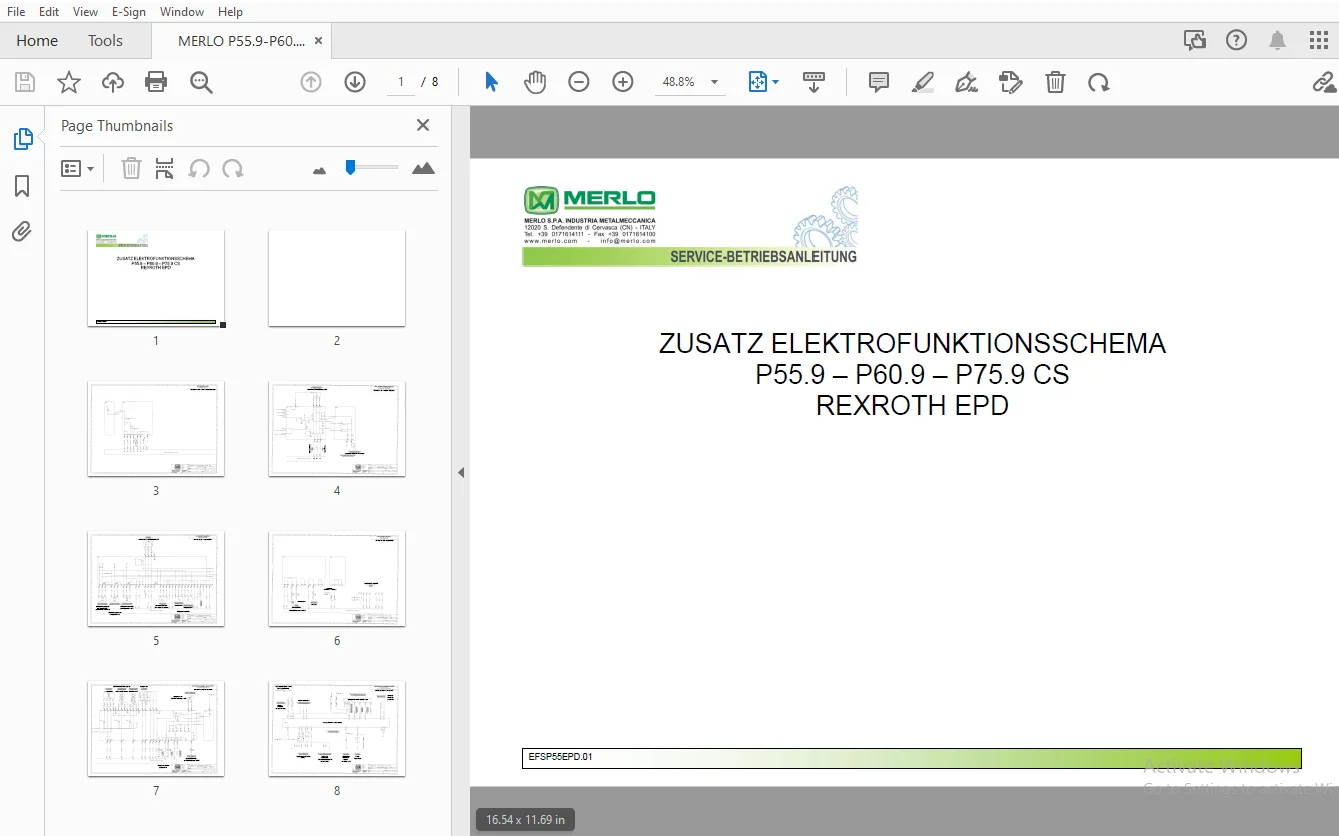Click the REXROTH EPD title text
The height and width of the screenshot is (836, 1339).
(x=912, y=405)
